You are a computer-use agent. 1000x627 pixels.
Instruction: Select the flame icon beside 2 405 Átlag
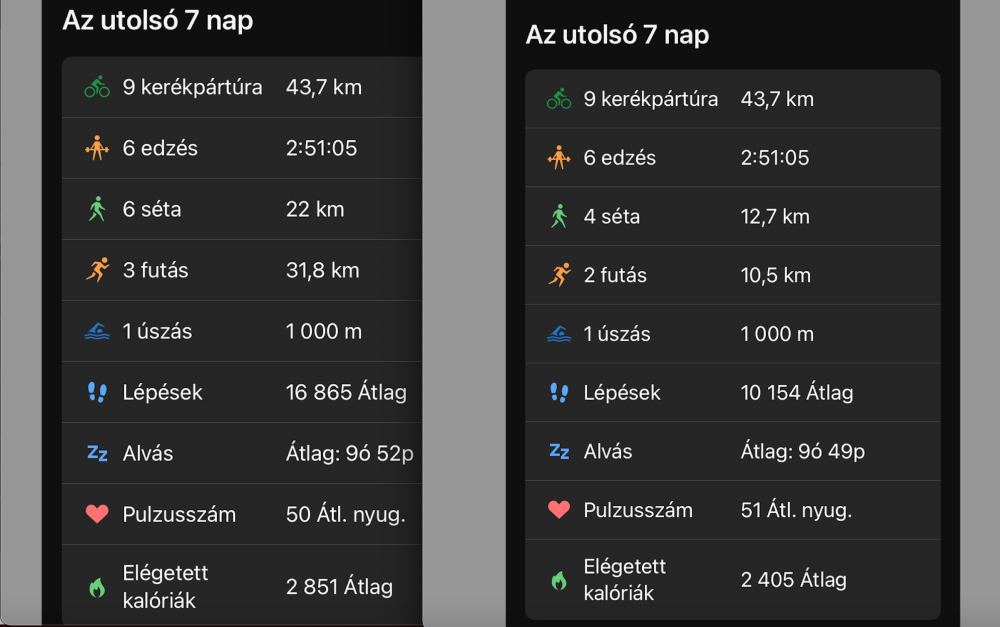pos(559,580)
